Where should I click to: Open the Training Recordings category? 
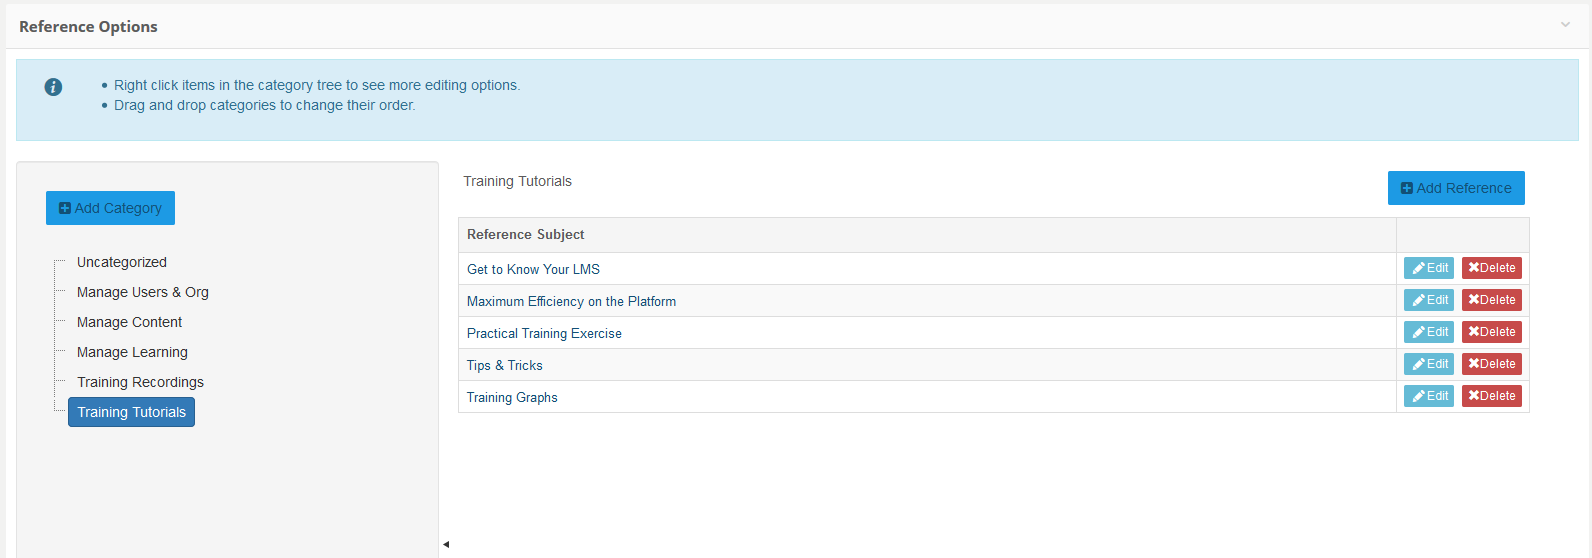point(140,382)
